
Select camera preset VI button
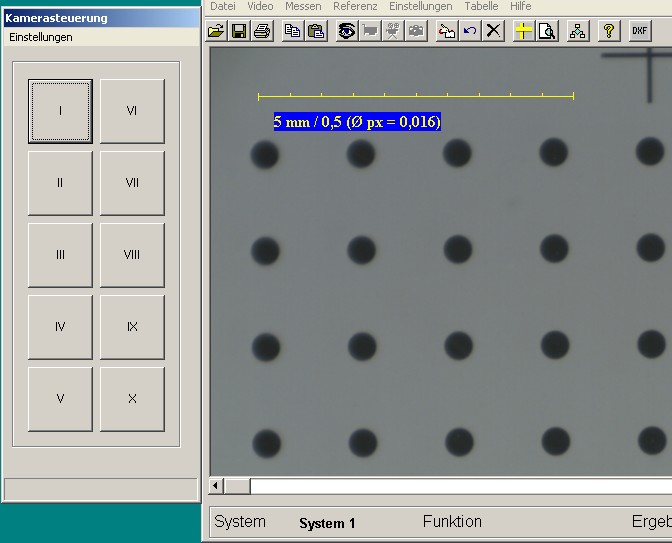coord(132,111)
